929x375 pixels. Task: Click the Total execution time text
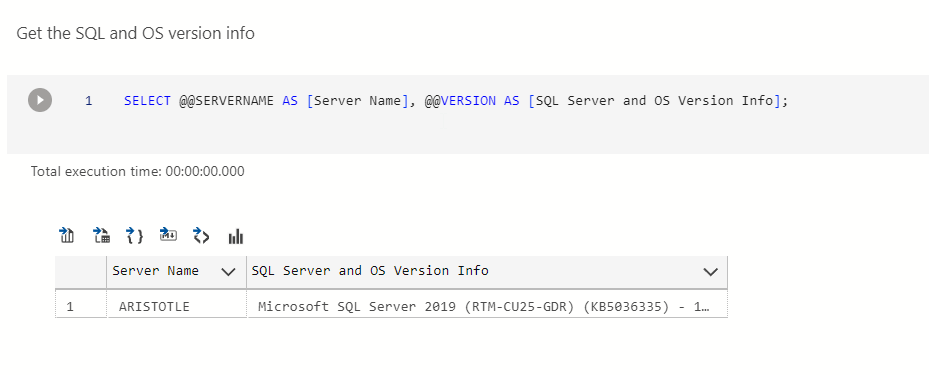pos(137,172)
